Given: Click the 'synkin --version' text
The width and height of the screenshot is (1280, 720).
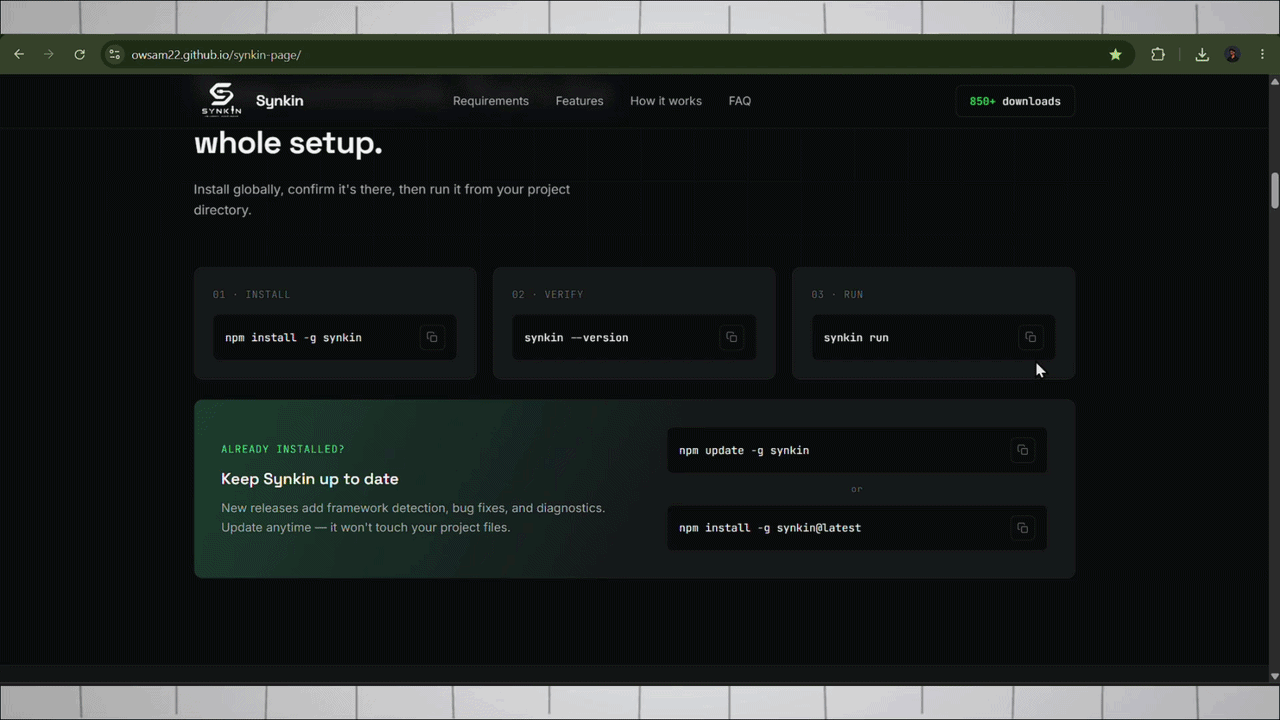Looking at the screenshot, I should (x=576, y=338).
